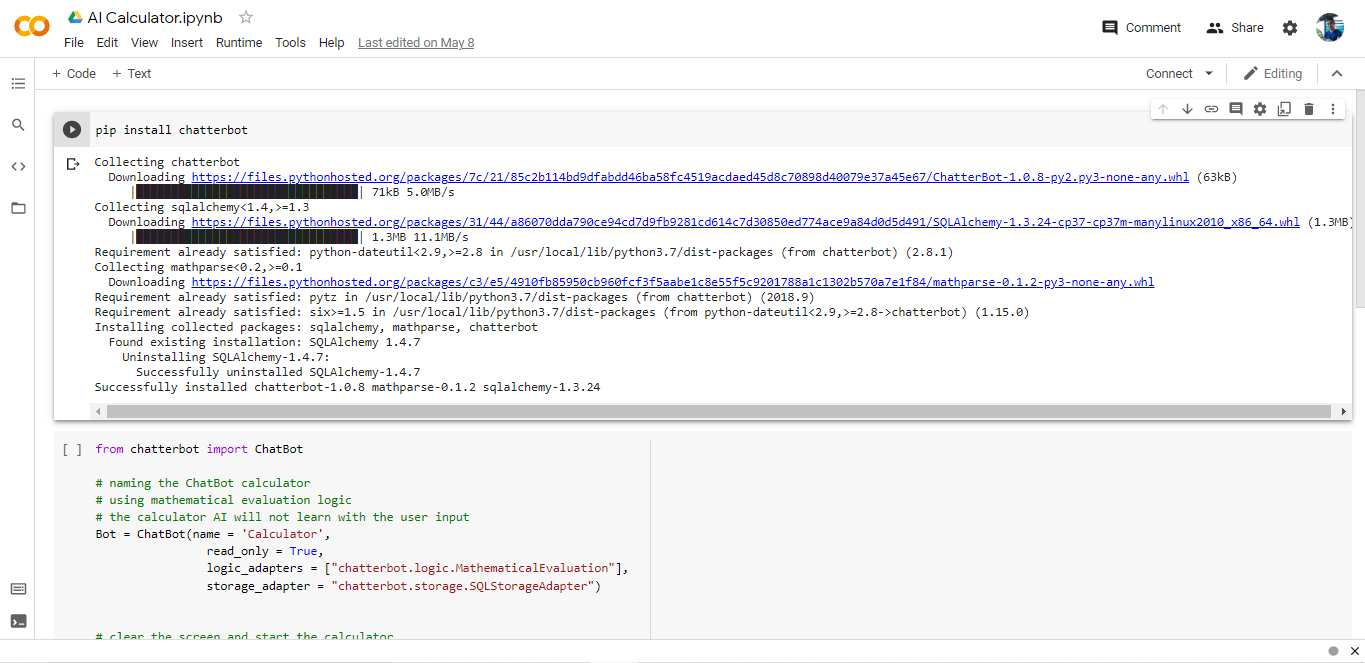Click the output horizontal scrollbar thumb
Screen dimensions: 1365x663
[x=719, y=411]
